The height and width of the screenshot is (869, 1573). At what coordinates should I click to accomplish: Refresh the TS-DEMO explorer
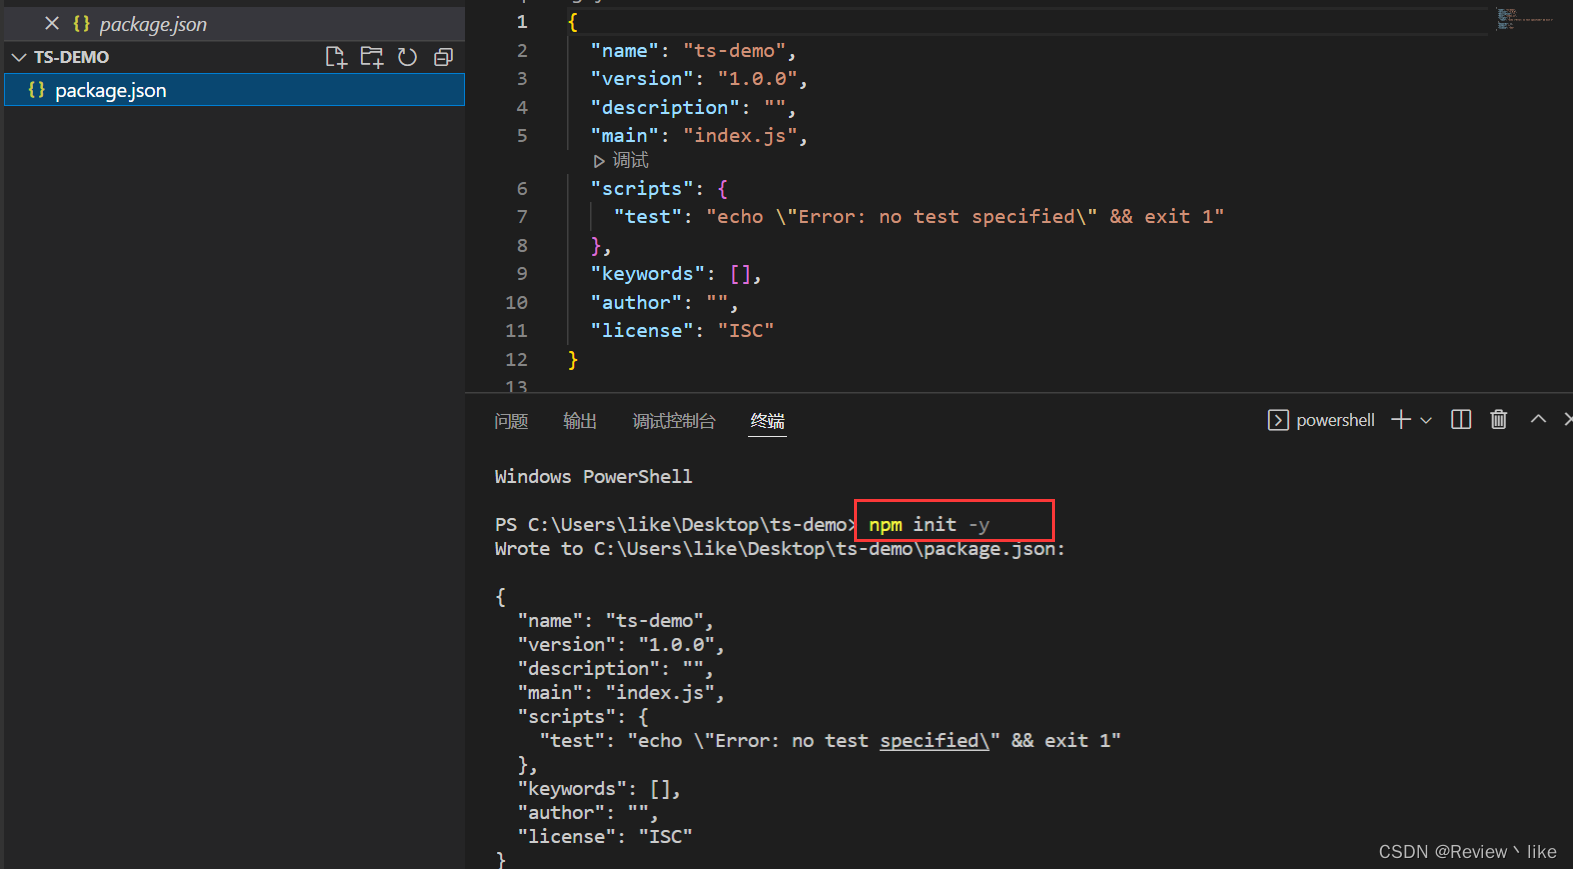click(407, 57)
